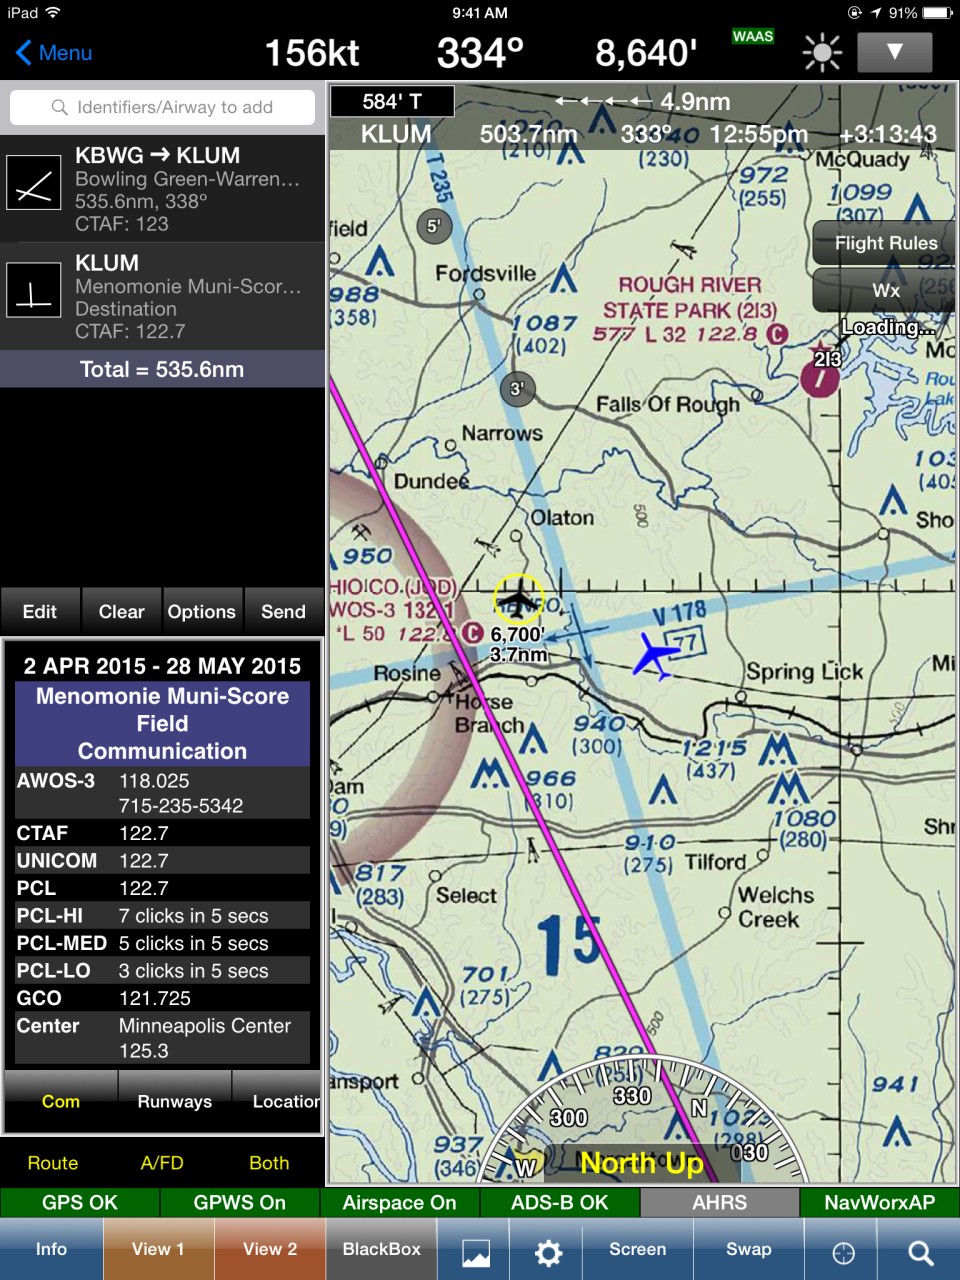Viewport: 960px width, 1280px height.
Task: Tap the Swap button
Action: (749, 1249)
